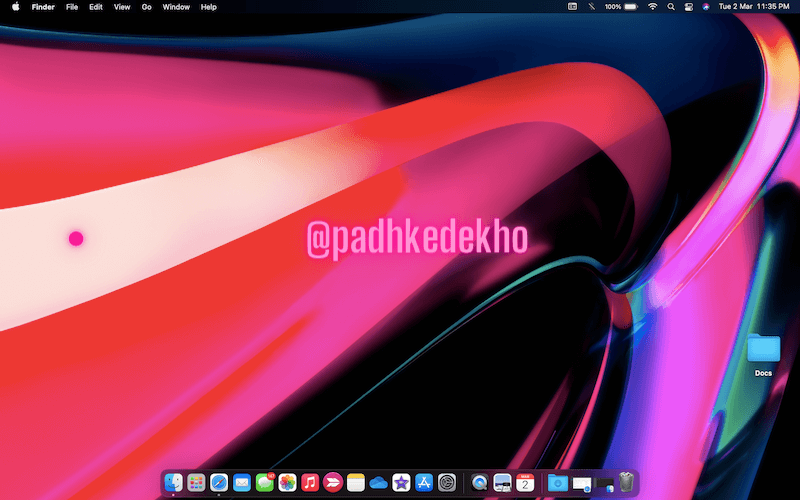Open OneDrive cloud icon in Dock
Screen dimensions: 800x500
coord(379,483)
